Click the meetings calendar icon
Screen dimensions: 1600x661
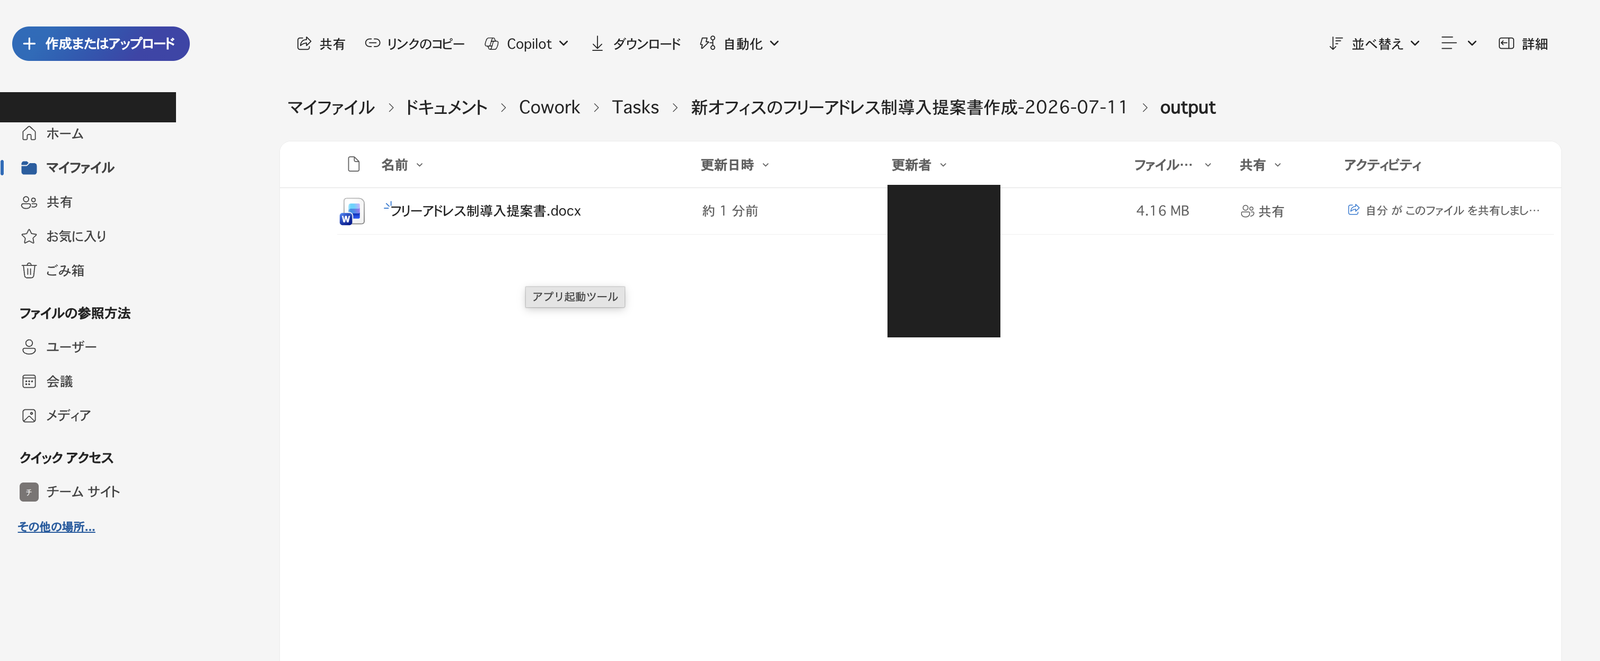pyautogui.click(x=29, y=381)
